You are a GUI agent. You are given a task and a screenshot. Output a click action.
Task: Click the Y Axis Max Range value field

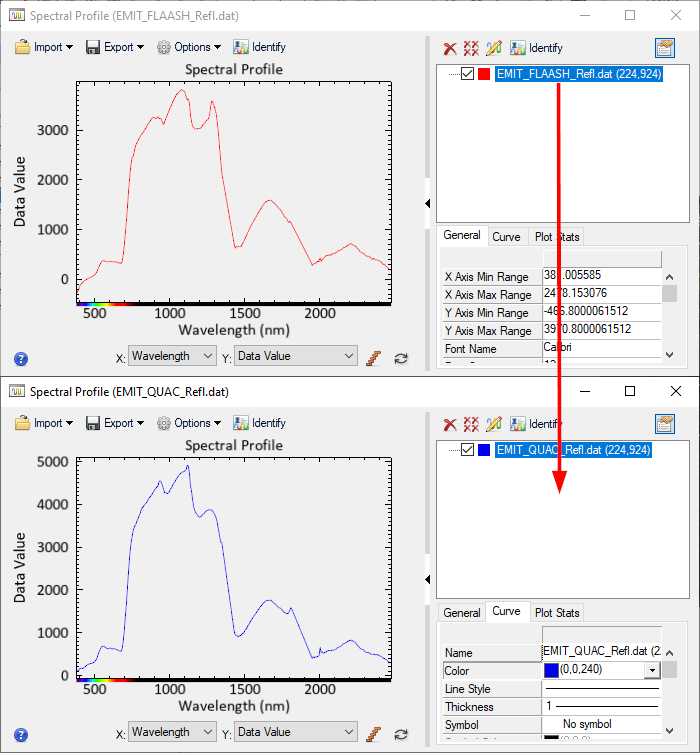600,330
